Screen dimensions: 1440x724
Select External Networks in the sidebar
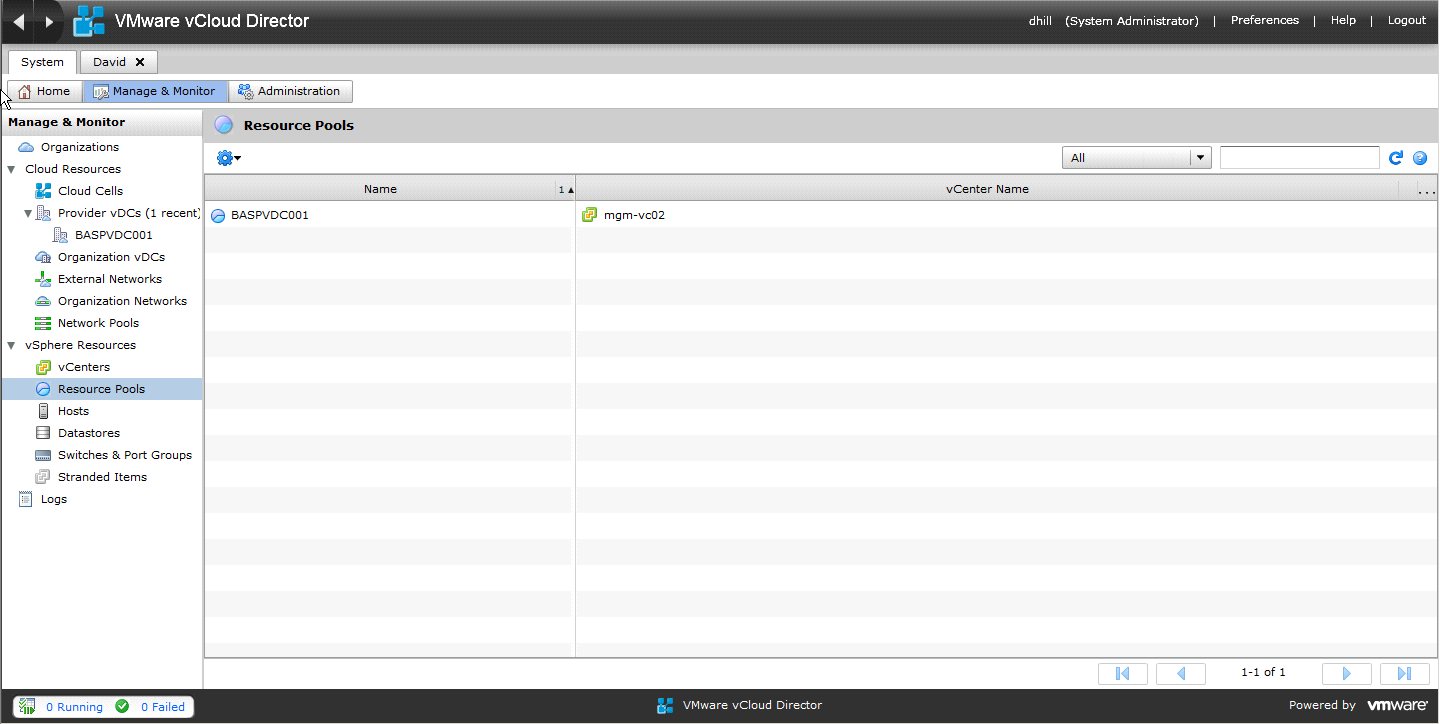(x=110, y=279)
